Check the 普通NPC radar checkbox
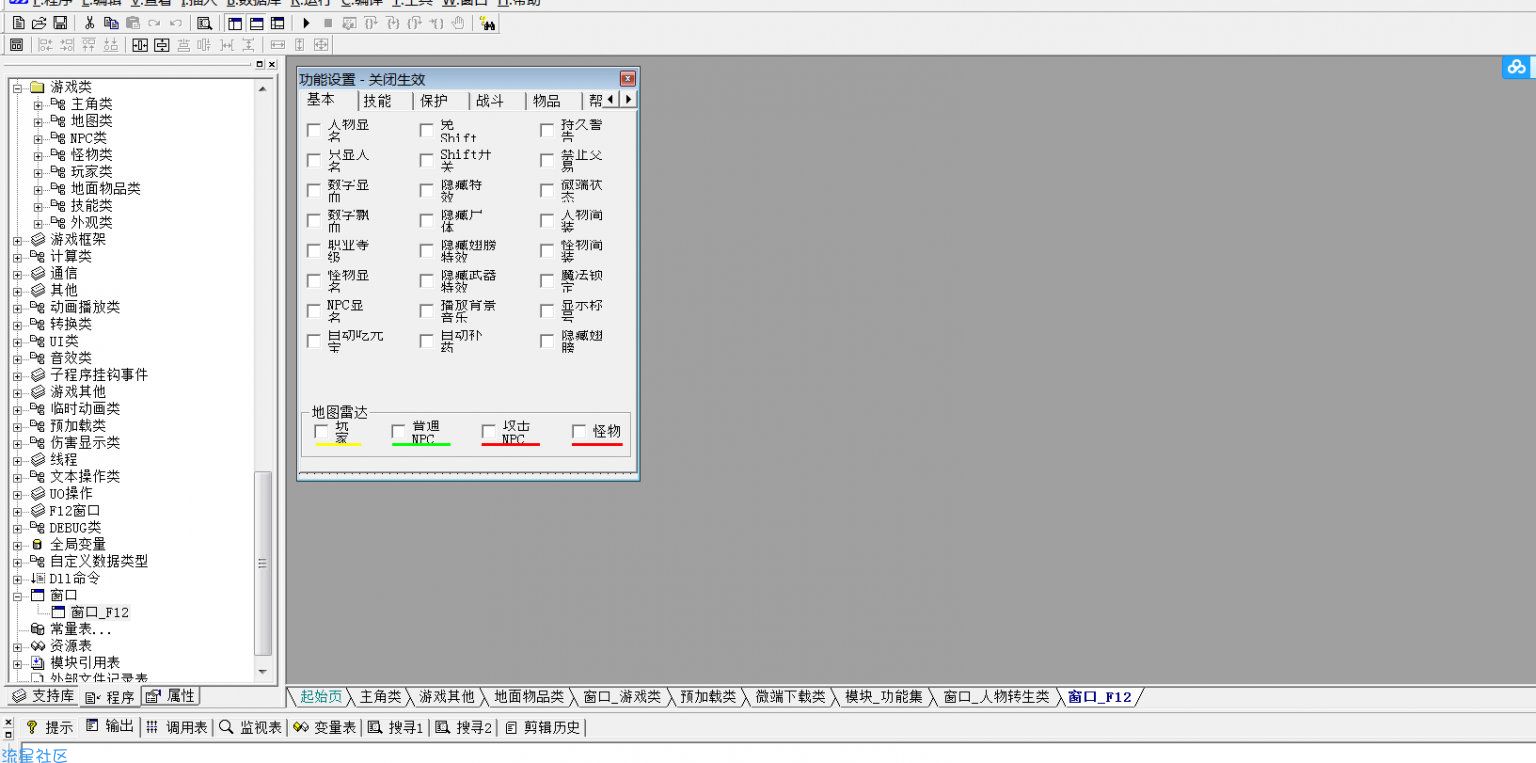The image size is (1536, 763). click(399, 431)
